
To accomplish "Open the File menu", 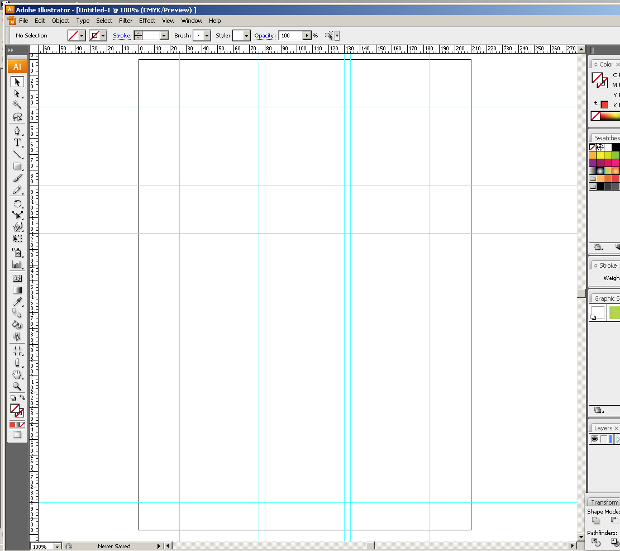I will point(23,21).
